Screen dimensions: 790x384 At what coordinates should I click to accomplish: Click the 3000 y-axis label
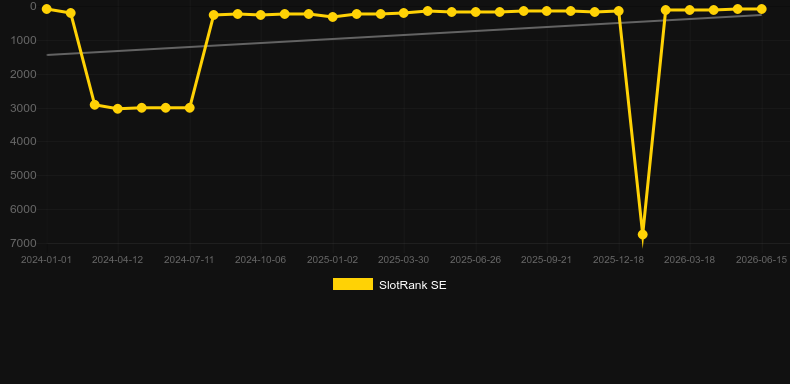[x=23, y=108]
